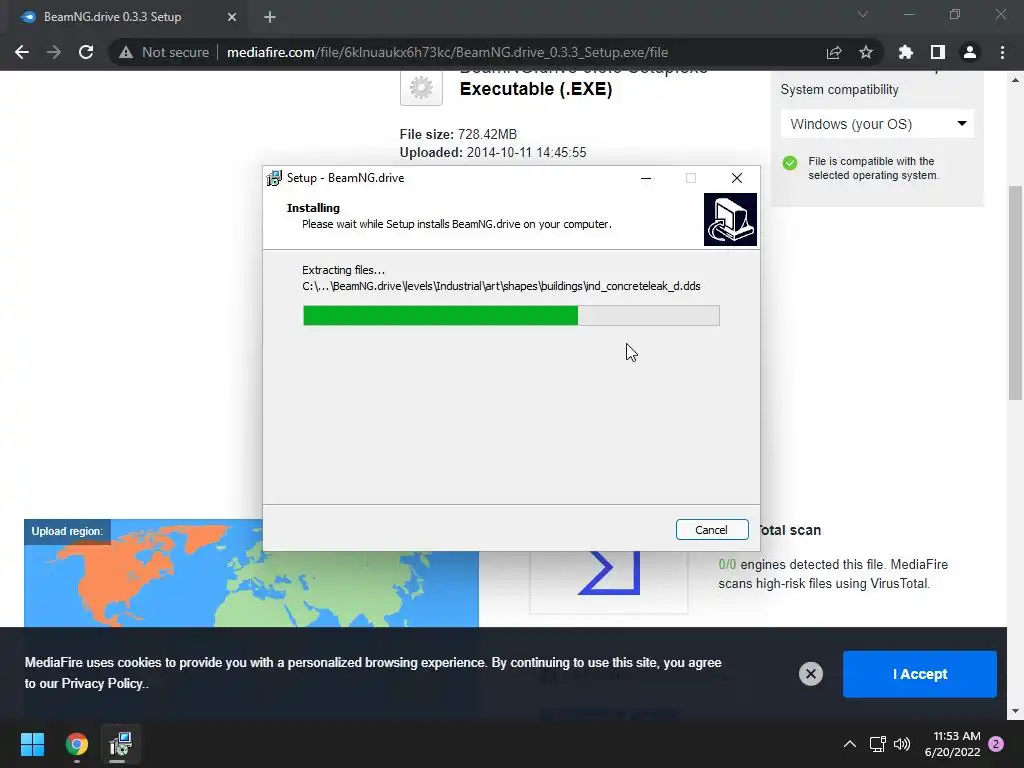
Task: Open the clock showing 11:53 AM
Action: pyautogui.click(x=952, y=744)
